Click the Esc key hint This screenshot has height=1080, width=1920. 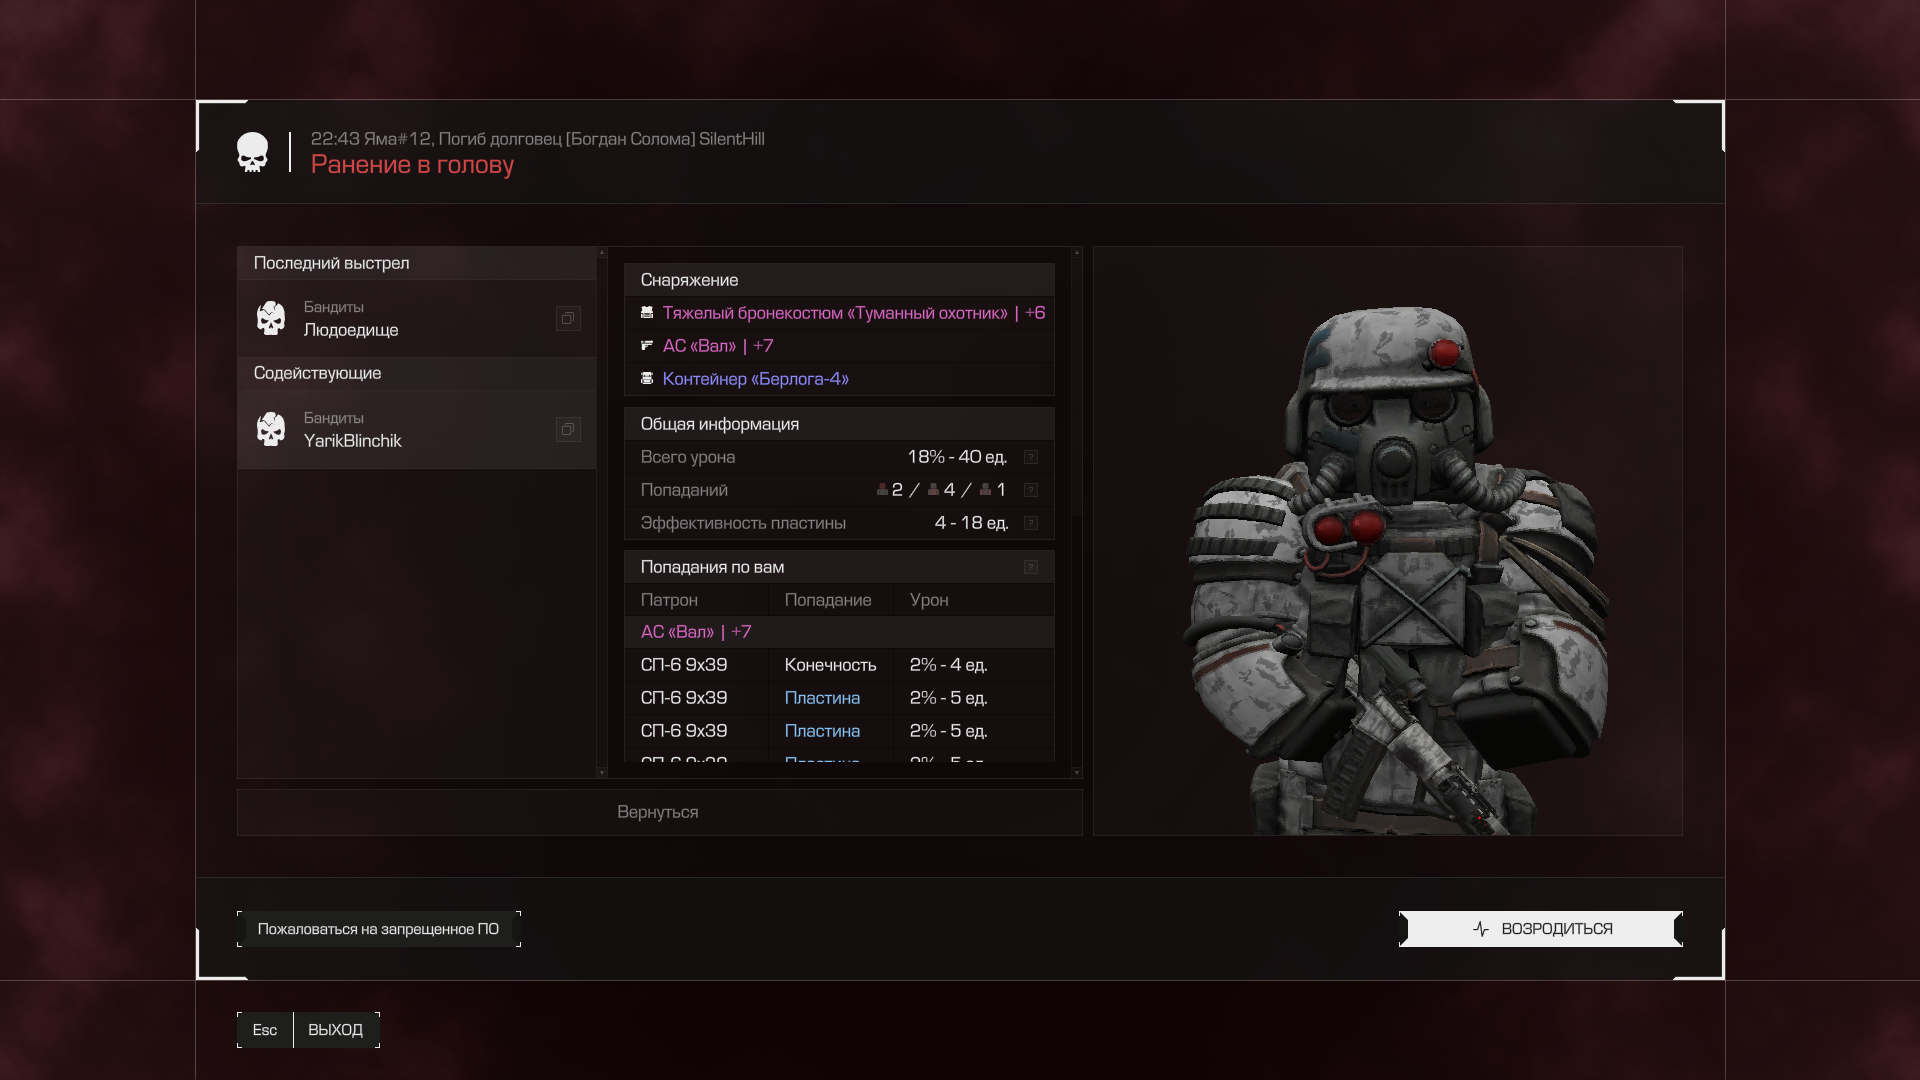point(265,1030)
